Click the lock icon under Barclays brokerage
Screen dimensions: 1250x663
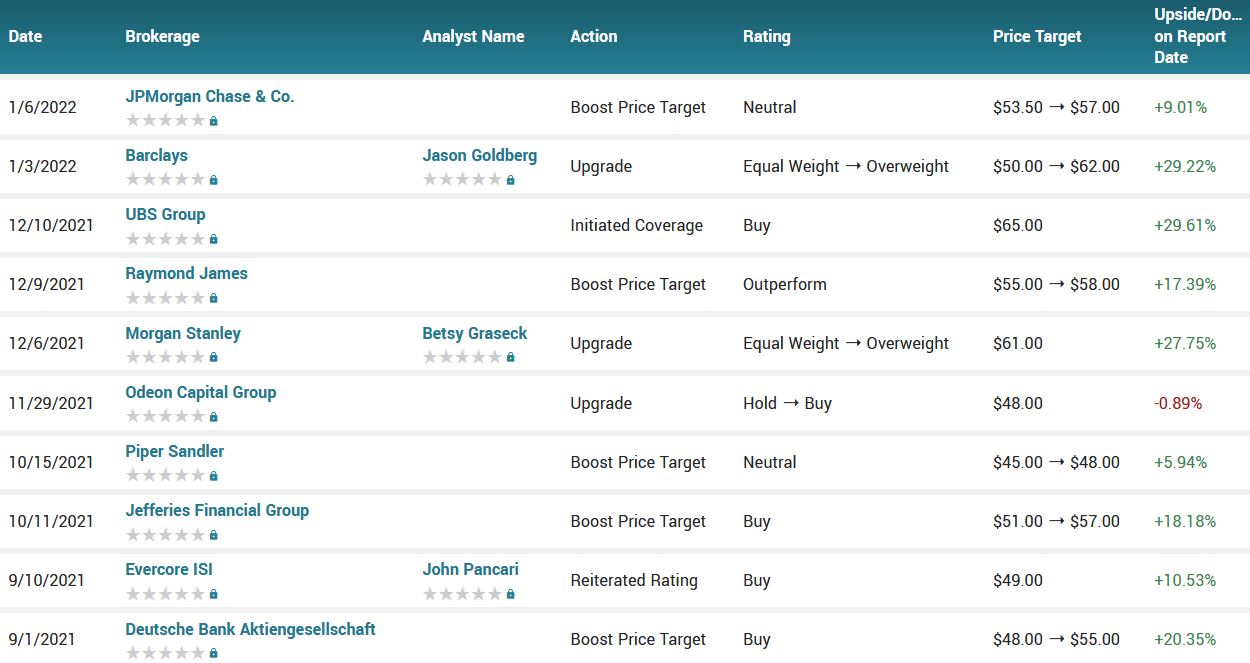pos(214,180)
